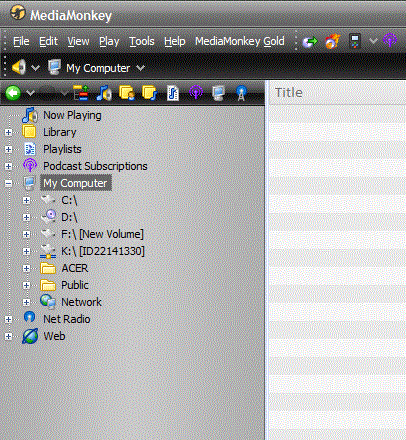406x440 pixels.
Task: Expand the Web node
Action: pos(8,336)
